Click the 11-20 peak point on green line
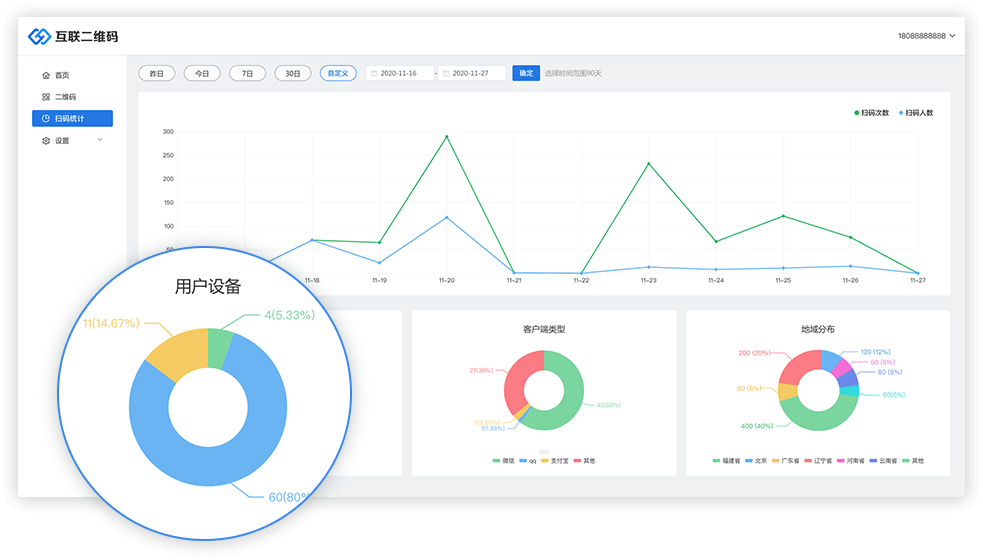 pyautogui.click(x=446, y=137)
